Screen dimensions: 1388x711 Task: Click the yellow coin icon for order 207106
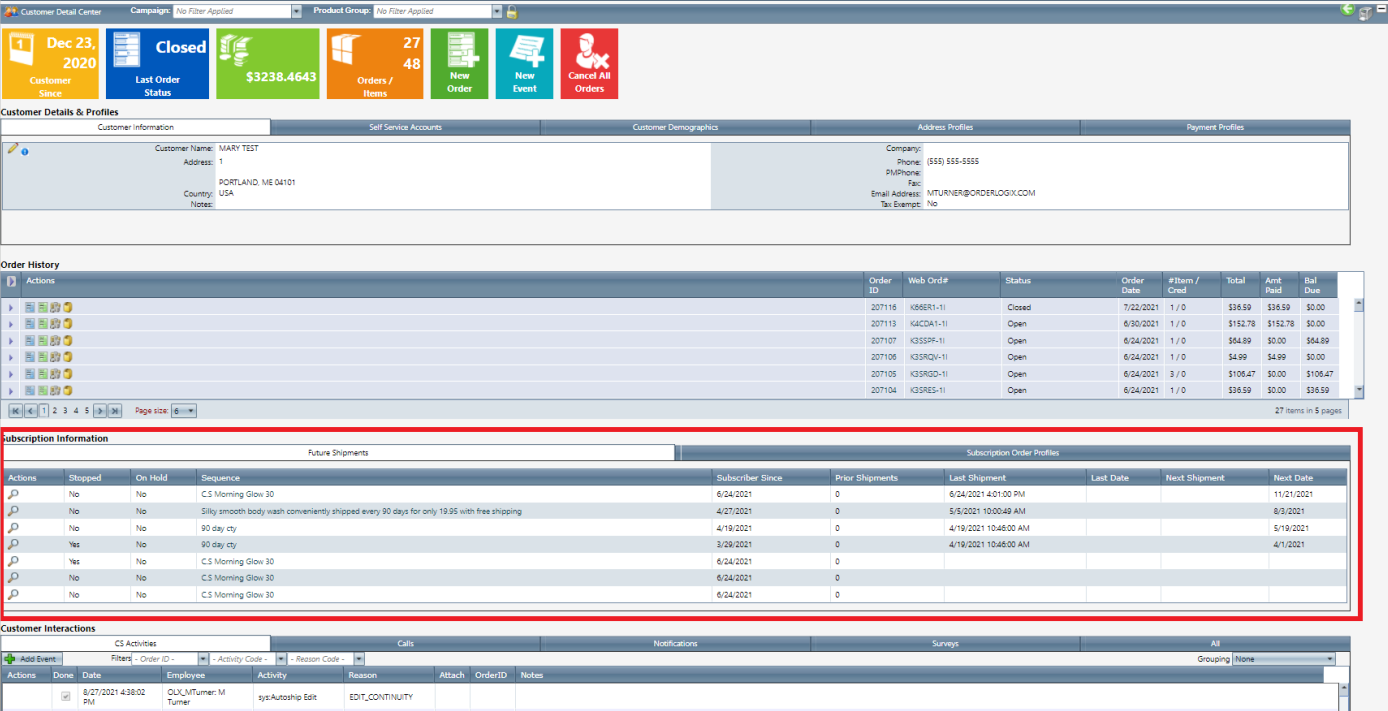[x=68, y=357]
